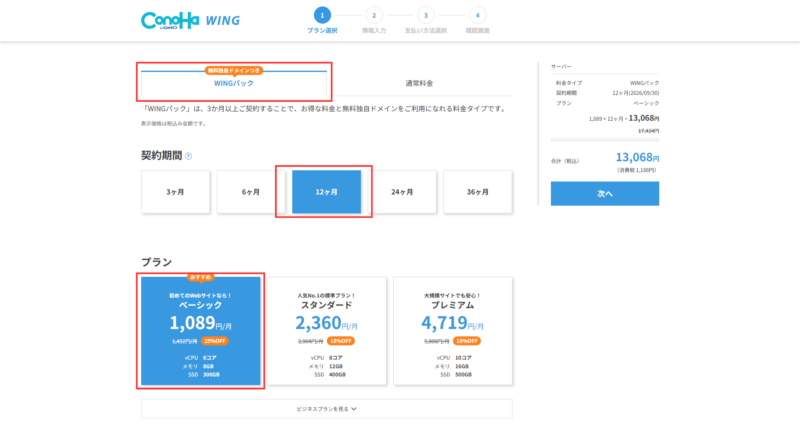
Task: Click the step 2 information entry circle
Action: click(373, 15)
